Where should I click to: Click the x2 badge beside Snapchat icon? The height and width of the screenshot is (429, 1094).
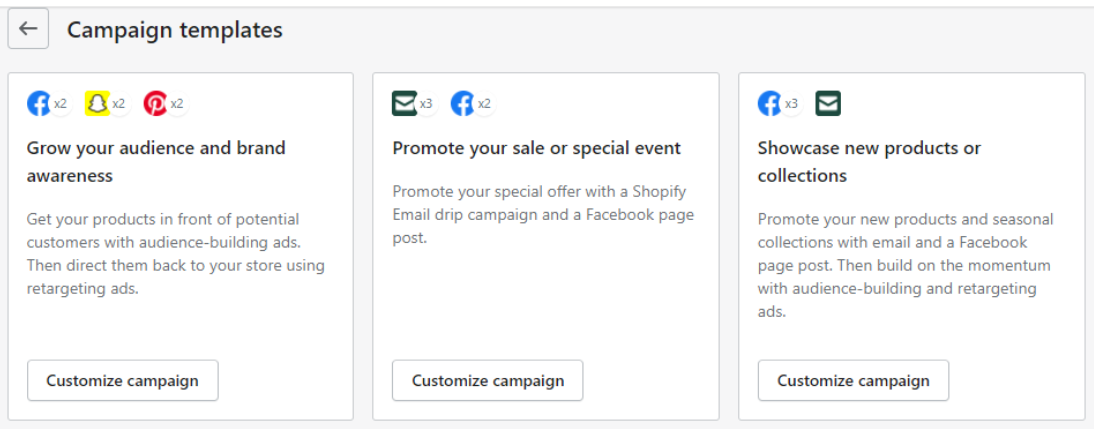(119, 104)
